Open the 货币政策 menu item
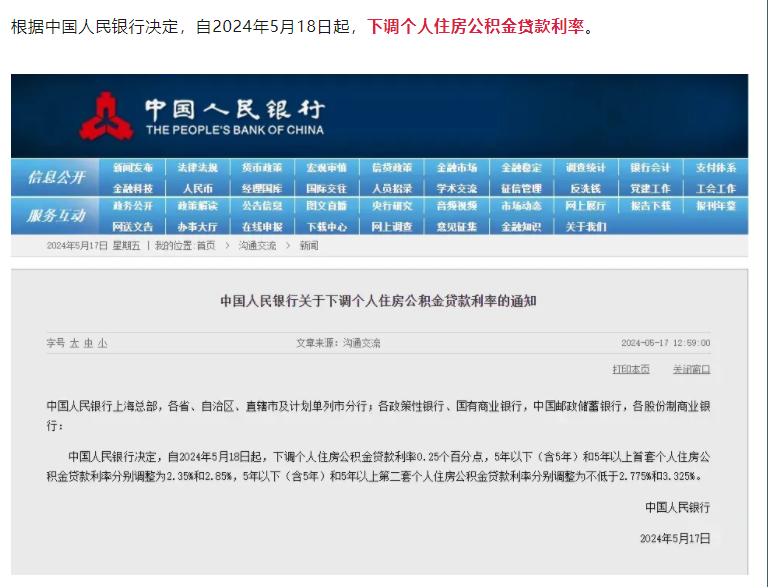 [x=262, y=168]
